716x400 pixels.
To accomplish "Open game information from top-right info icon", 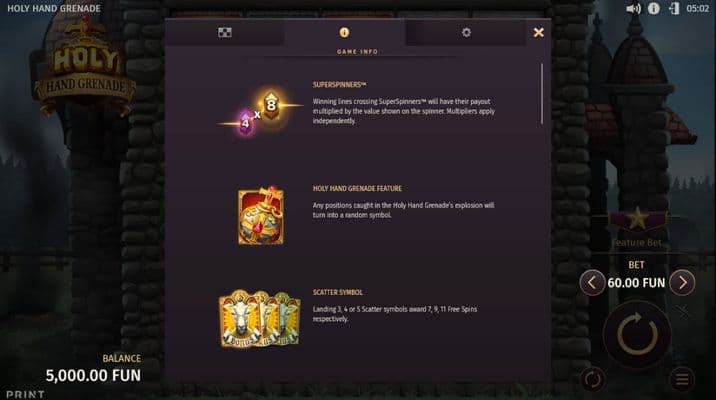I will click(x=653, y=9).
